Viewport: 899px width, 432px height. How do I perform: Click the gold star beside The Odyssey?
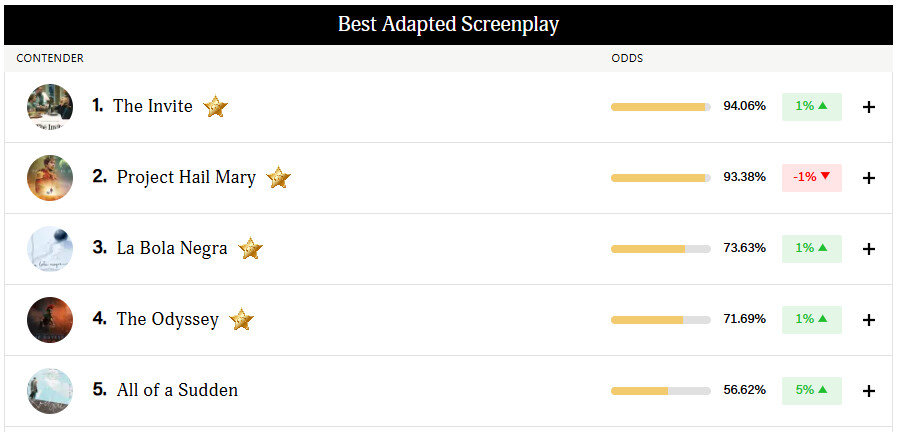tap(241, 320)
